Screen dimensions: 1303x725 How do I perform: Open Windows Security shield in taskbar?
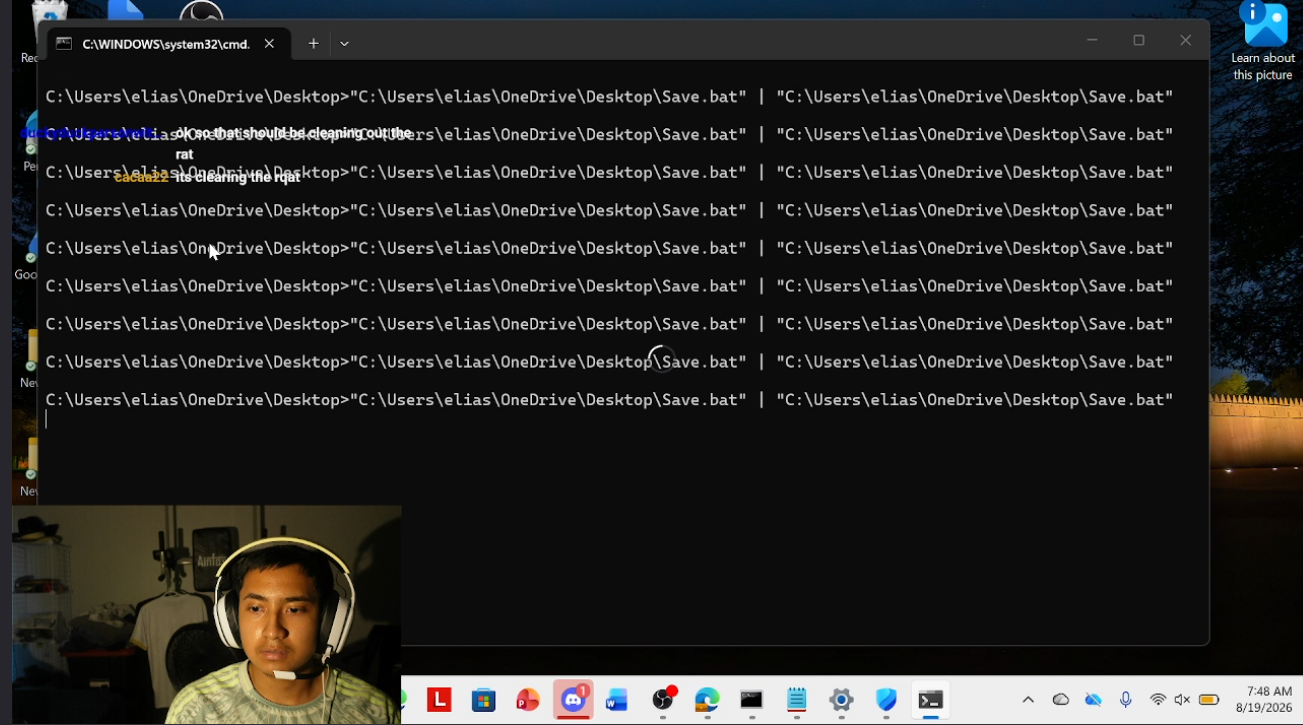click(886, 700)
